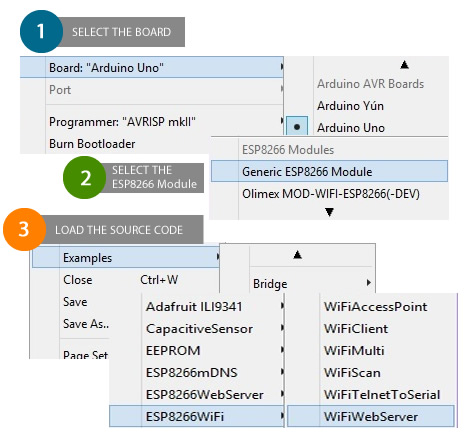465x436 pixels.
Task: Click the up arrow above Bridge item
Action: click(297, 255)
